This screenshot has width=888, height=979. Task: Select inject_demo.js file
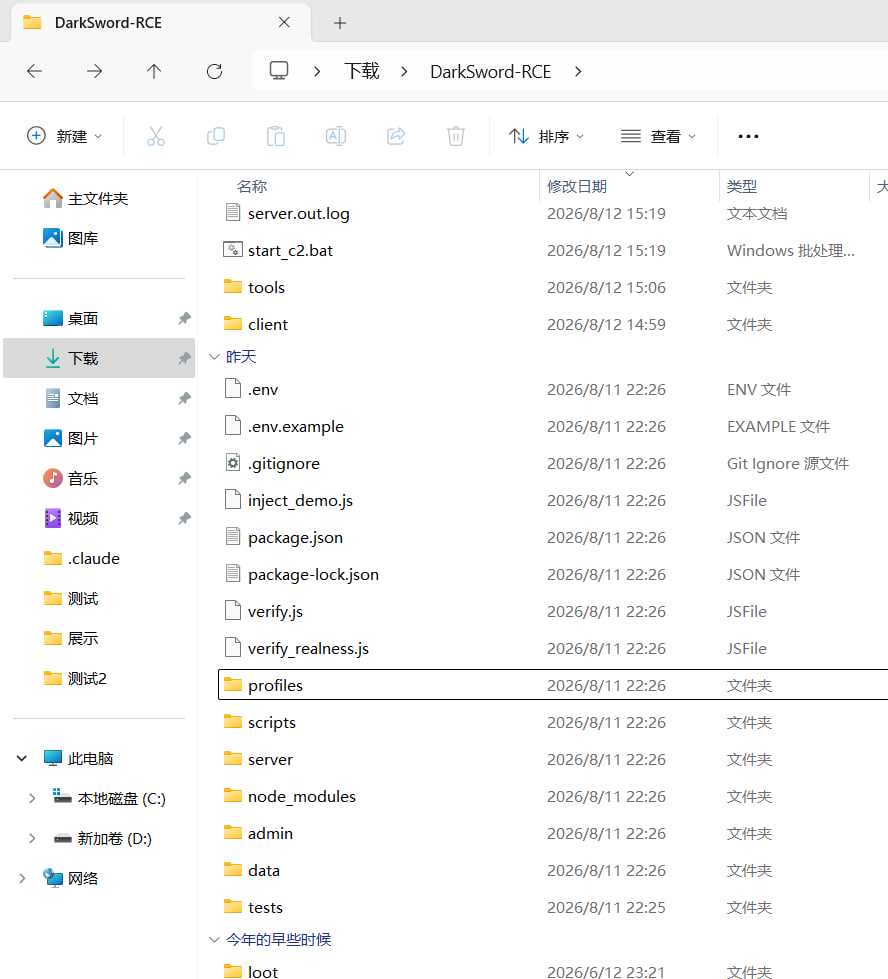(x=553, y=500)
